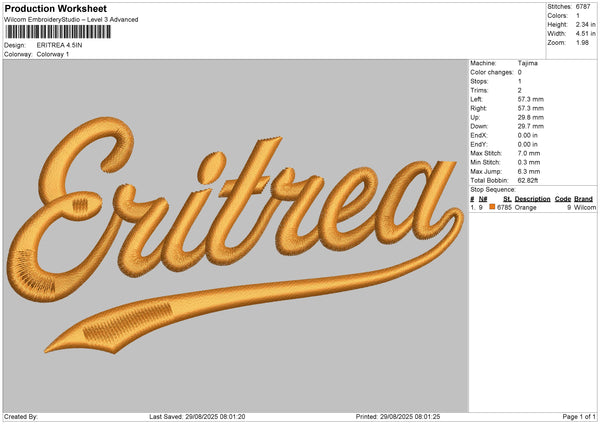This screenshot has height=424, width=600.
Task: Click the Machine: label
Action: [483, 63]
